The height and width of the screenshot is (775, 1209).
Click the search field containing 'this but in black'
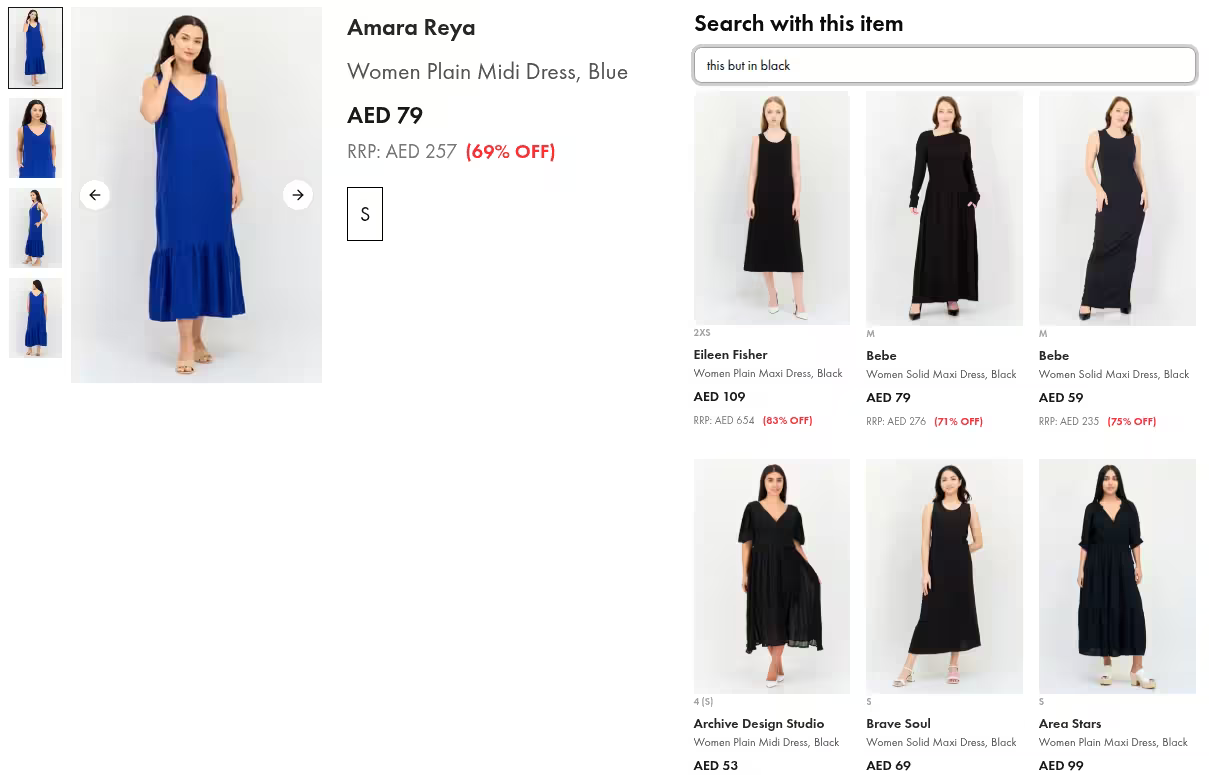click(945, 65)
